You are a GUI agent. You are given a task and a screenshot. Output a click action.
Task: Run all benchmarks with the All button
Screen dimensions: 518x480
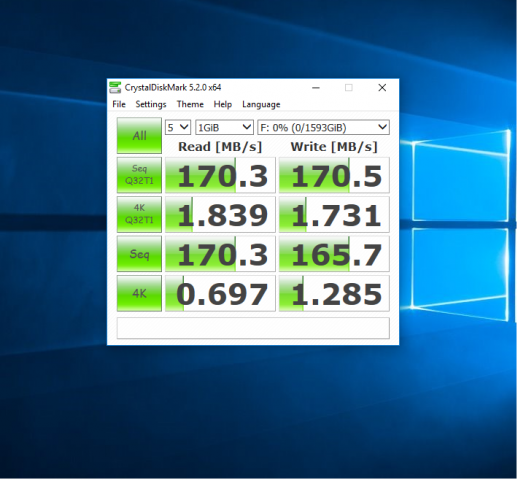click(x=139, y=135)
